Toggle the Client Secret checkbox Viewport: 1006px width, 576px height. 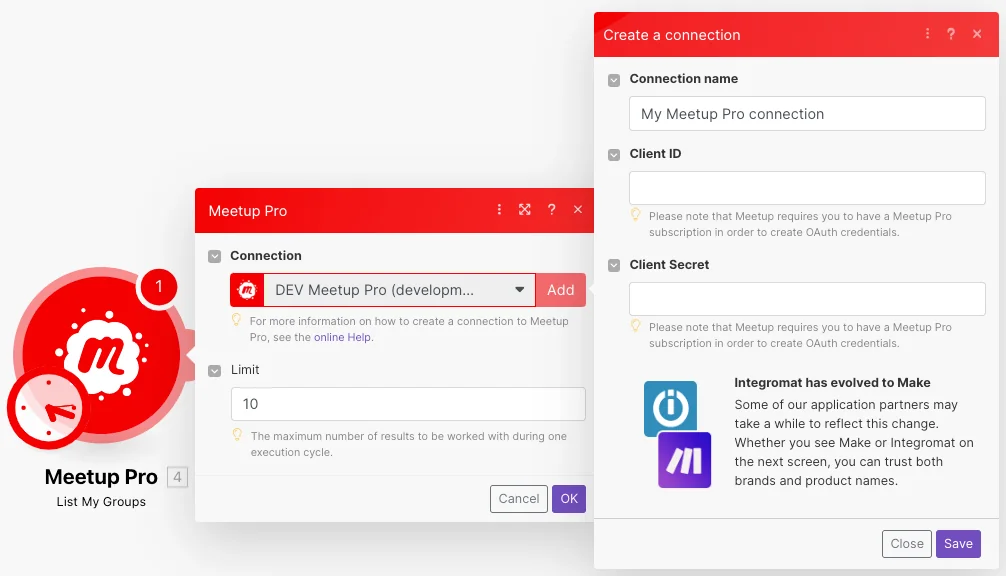(614, 266)
